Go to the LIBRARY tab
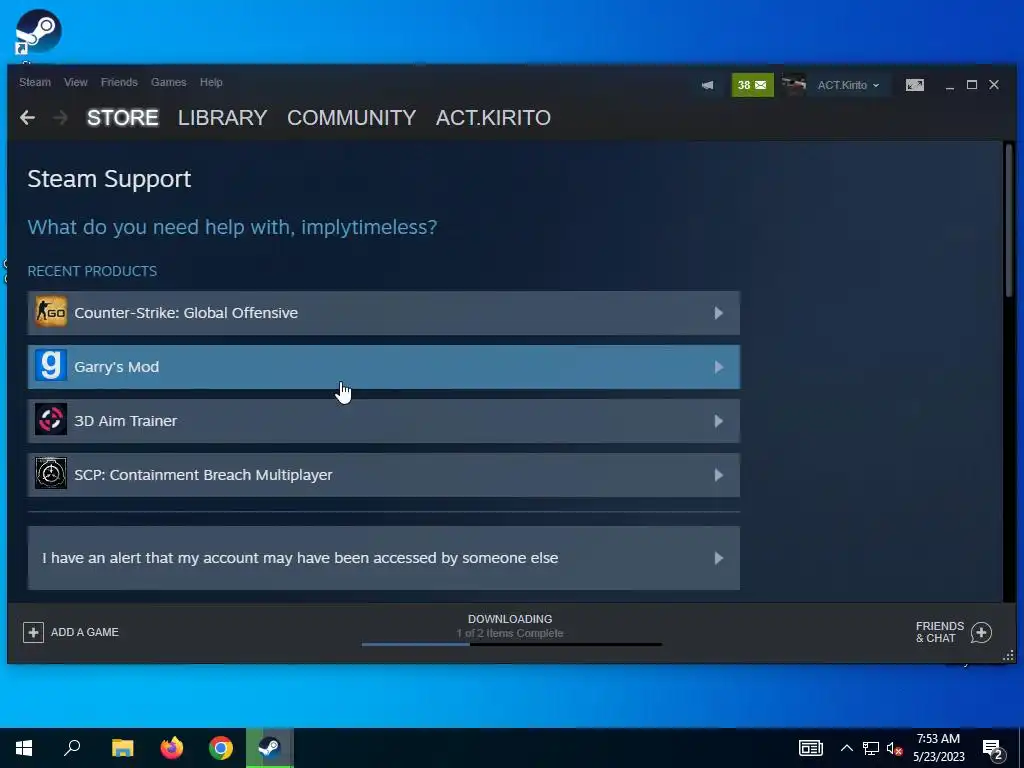Screen dimensions: 1024x768 click(x=222, y=118)
